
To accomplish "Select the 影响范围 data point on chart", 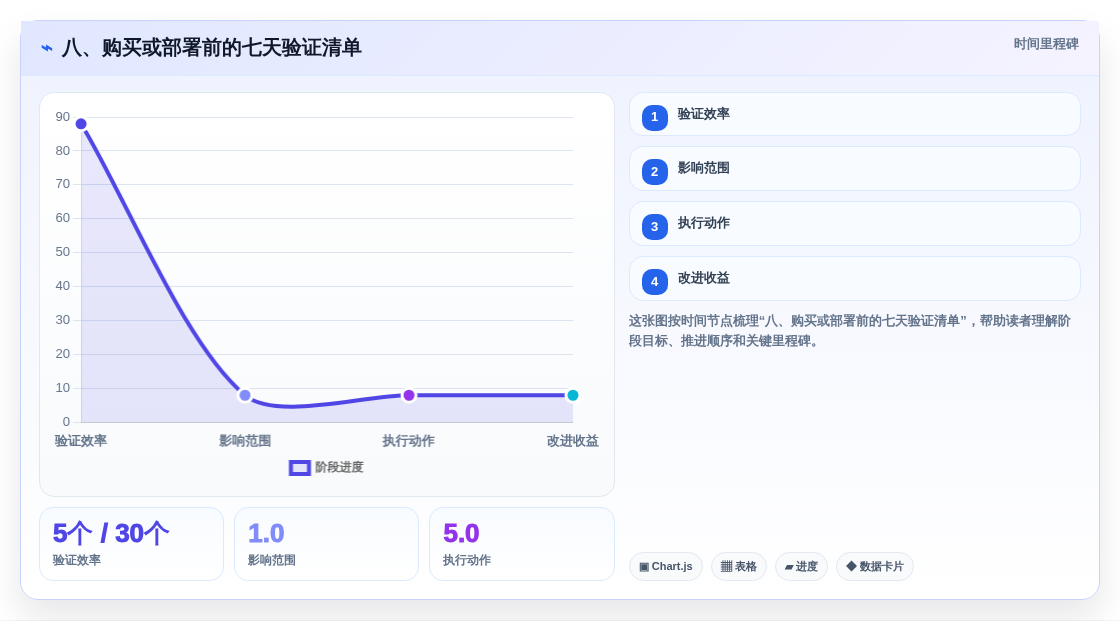I will click(245, 395).
